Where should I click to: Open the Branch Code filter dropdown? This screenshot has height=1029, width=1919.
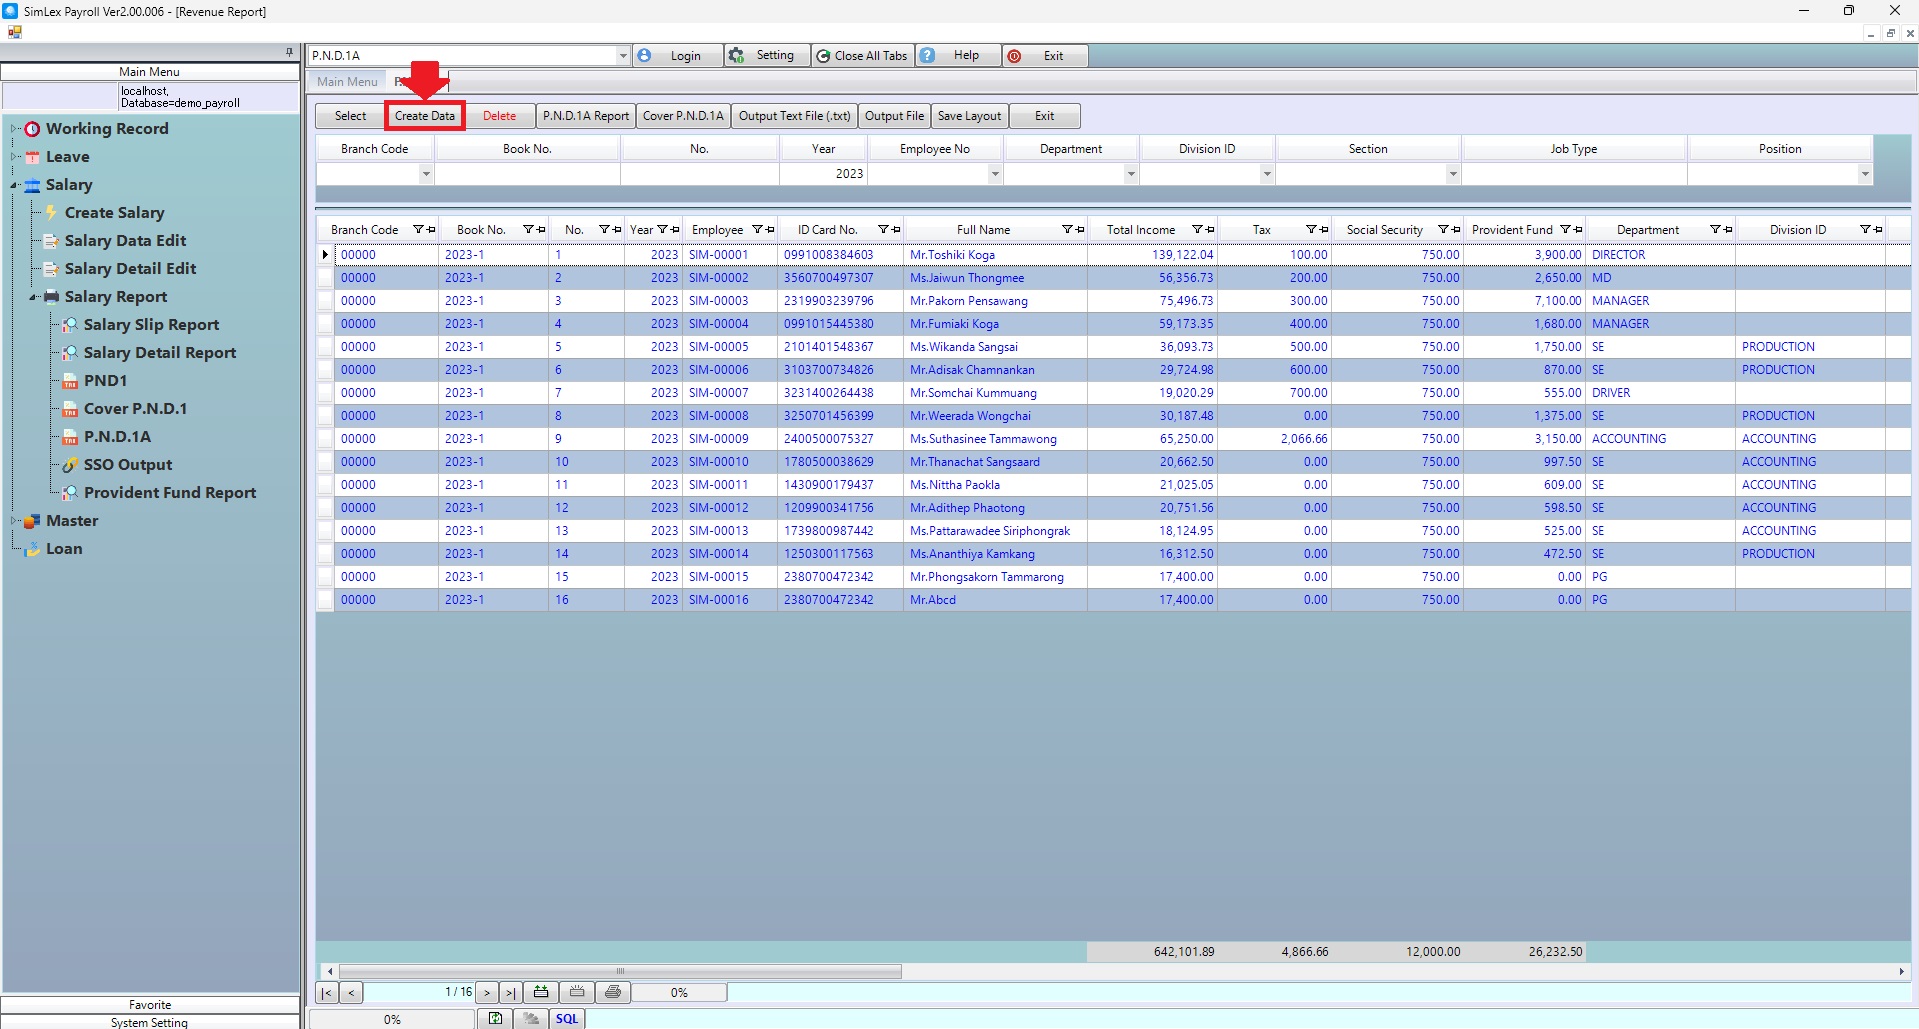426,174
